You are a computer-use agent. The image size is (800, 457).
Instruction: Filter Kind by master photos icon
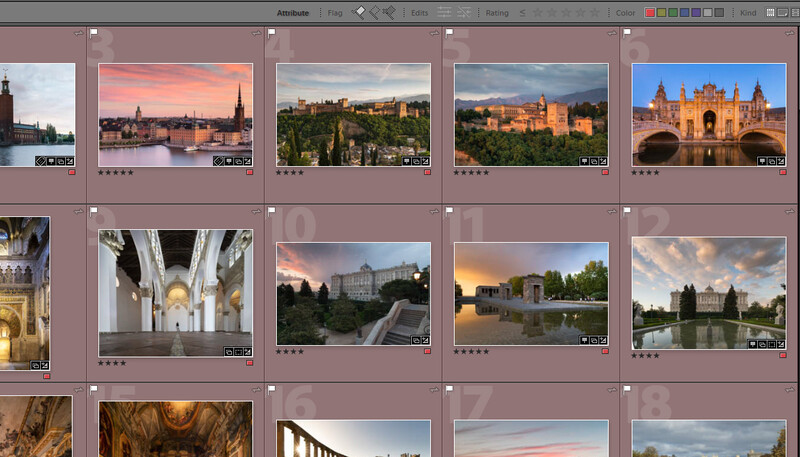771,13
